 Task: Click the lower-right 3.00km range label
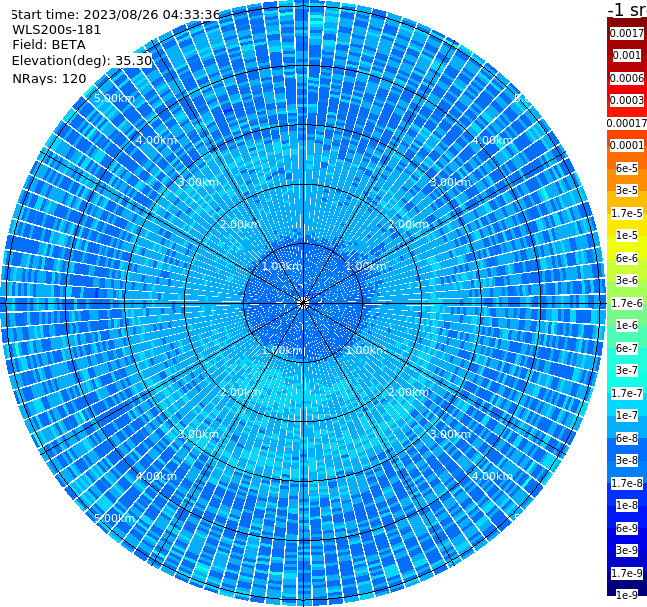pos(450,434)
